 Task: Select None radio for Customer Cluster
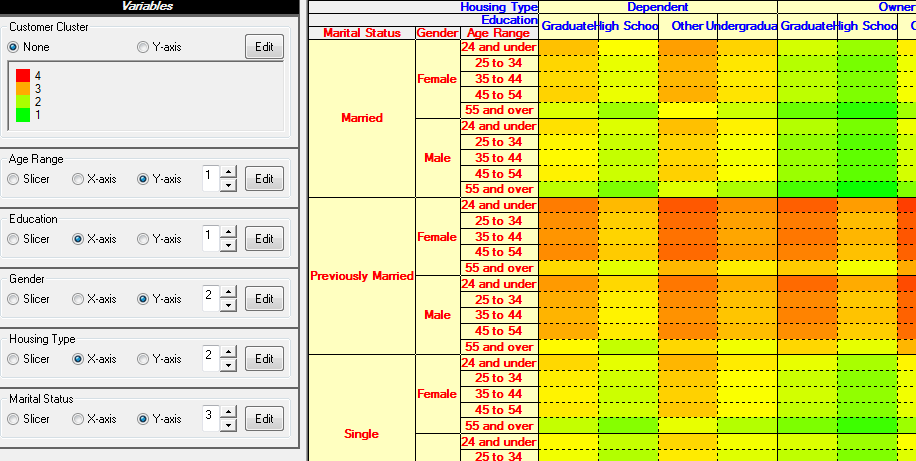tap(13, 47)
